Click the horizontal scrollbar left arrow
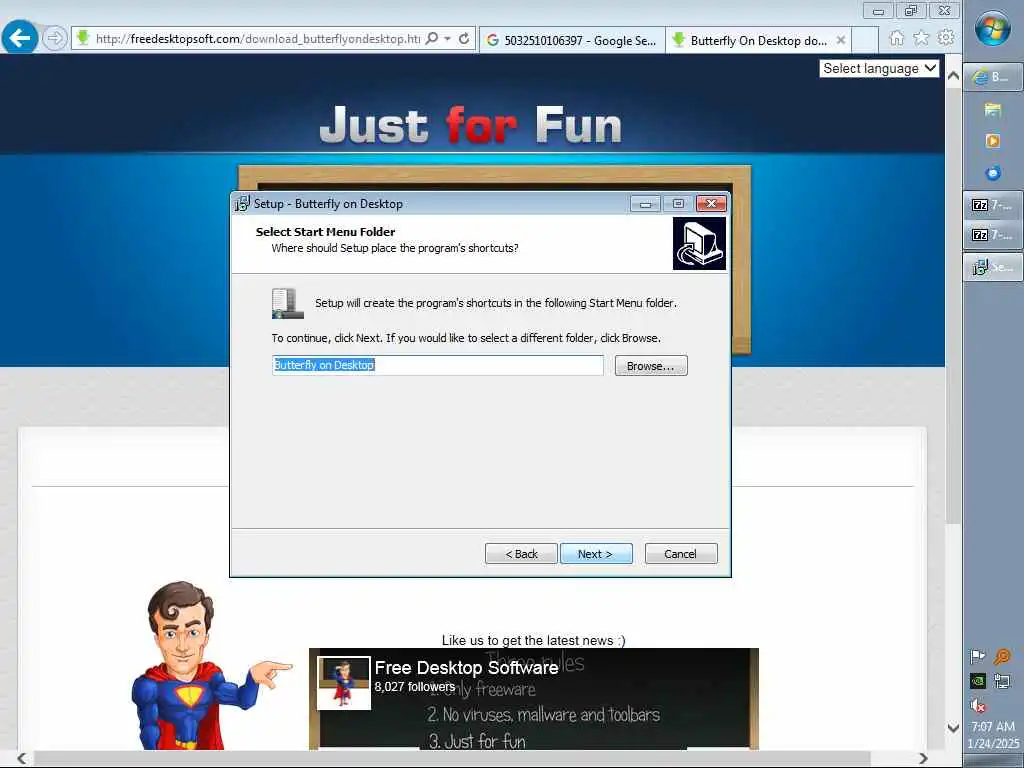 point(22,758)
